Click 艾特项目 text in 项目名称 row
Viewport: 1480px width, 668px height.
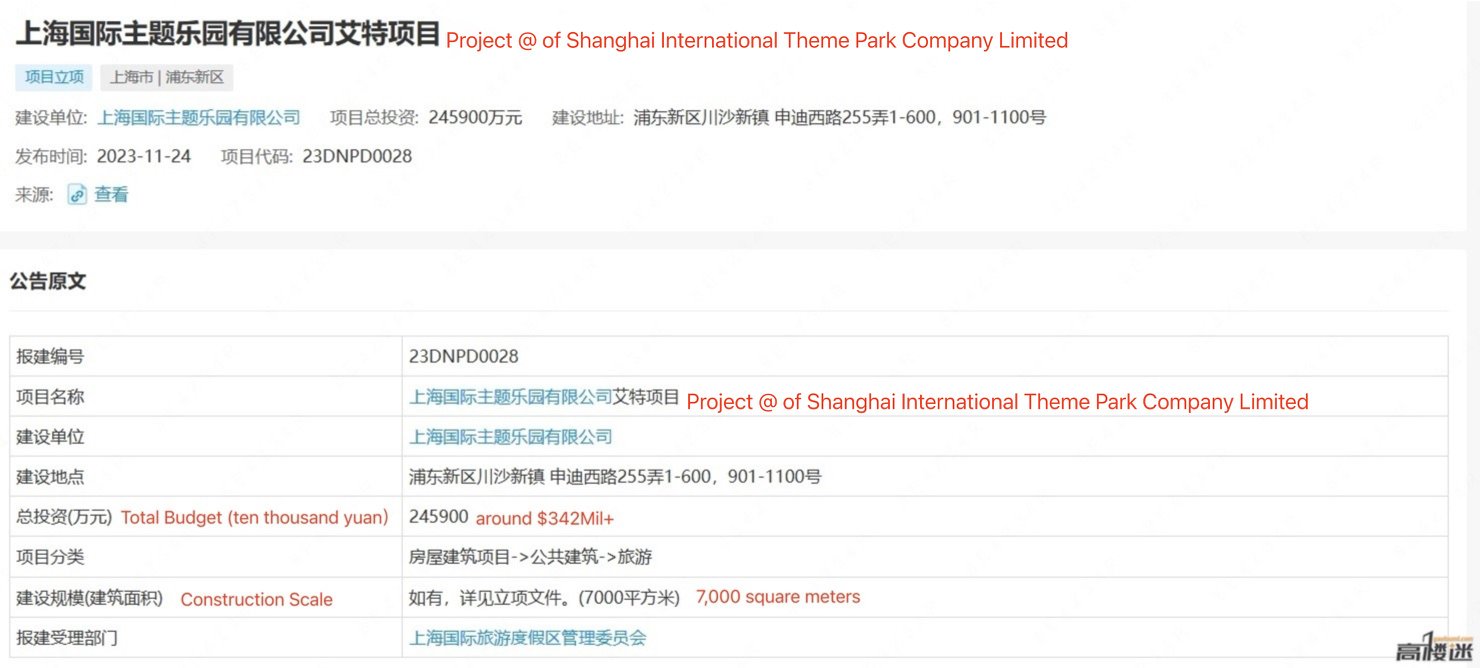point(646,397)
